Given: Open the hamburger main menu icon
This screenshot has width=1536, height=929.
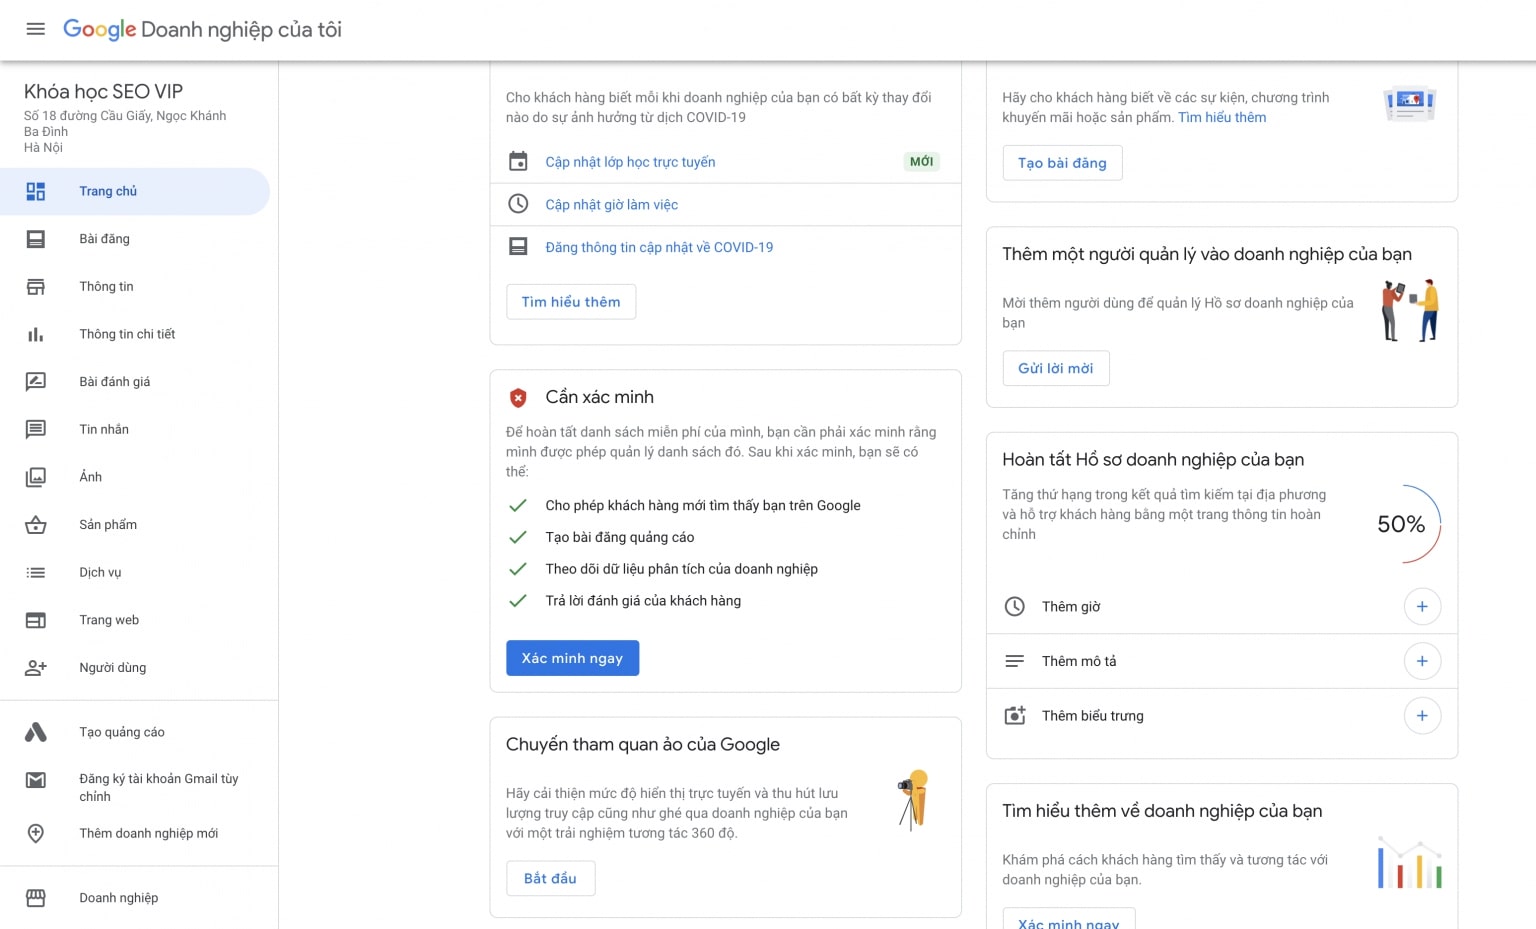Looking at the screenshot, I should click(35, 29).
